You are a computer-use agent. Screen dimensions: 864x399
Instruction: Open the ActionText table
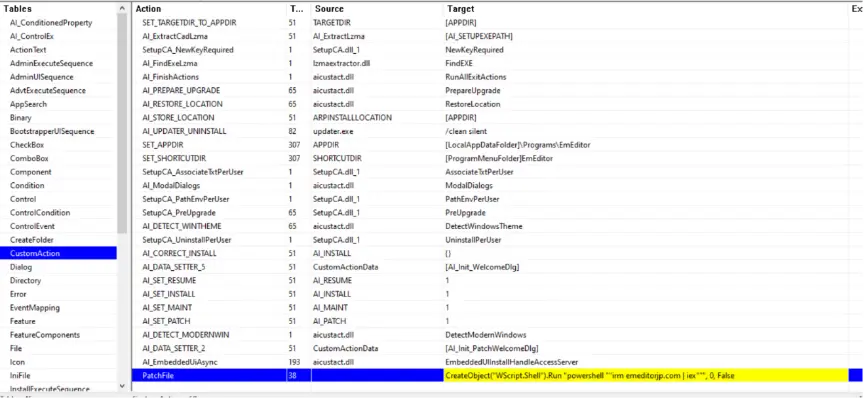(x=28, y=50)
